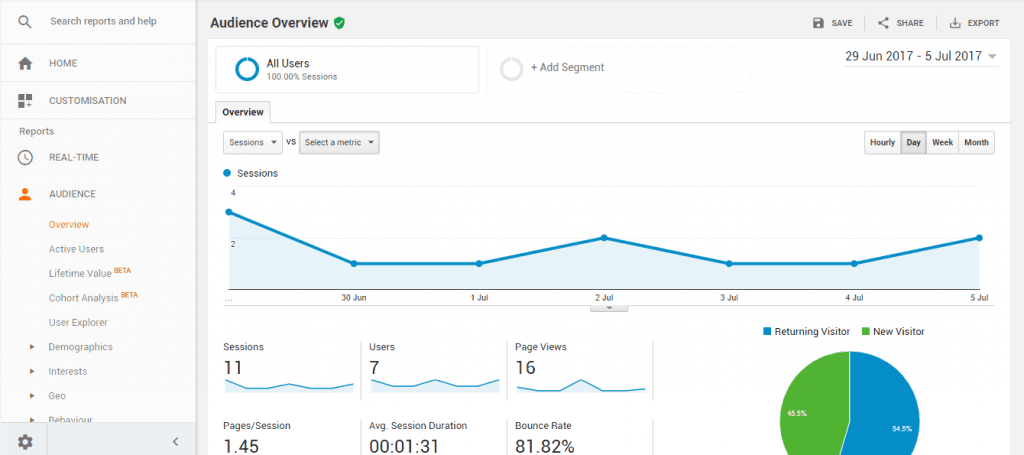
Task: Click the SAVE button label
Action: 842,23
